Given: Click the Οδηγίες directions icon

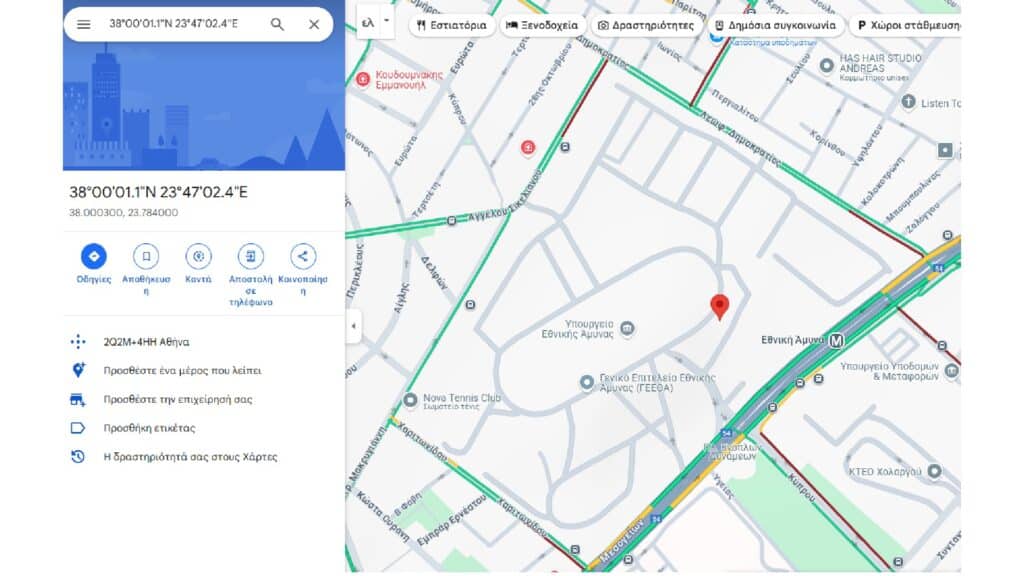Looking at the screenshot, I should coord(94,256).
